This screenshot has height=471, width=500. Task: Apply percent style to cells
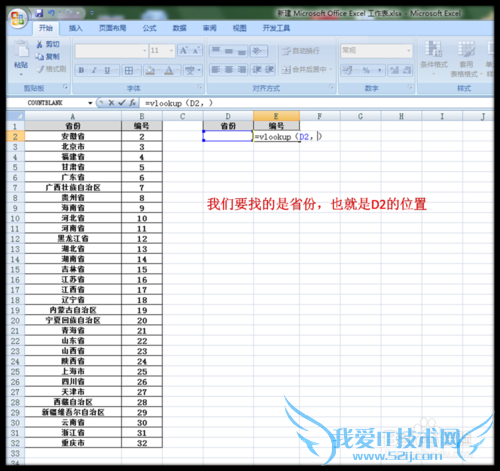point(366,70)
